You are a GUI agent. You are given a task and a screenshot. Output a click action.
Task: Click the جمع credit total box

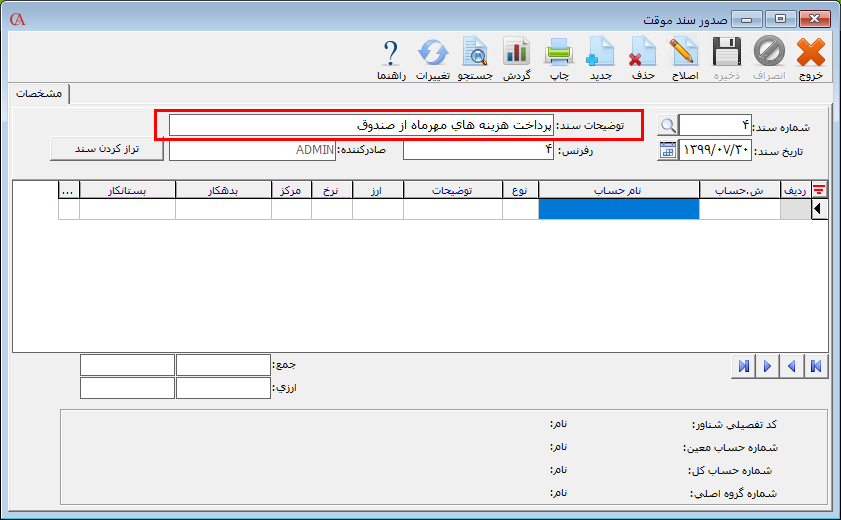(127, 365)
